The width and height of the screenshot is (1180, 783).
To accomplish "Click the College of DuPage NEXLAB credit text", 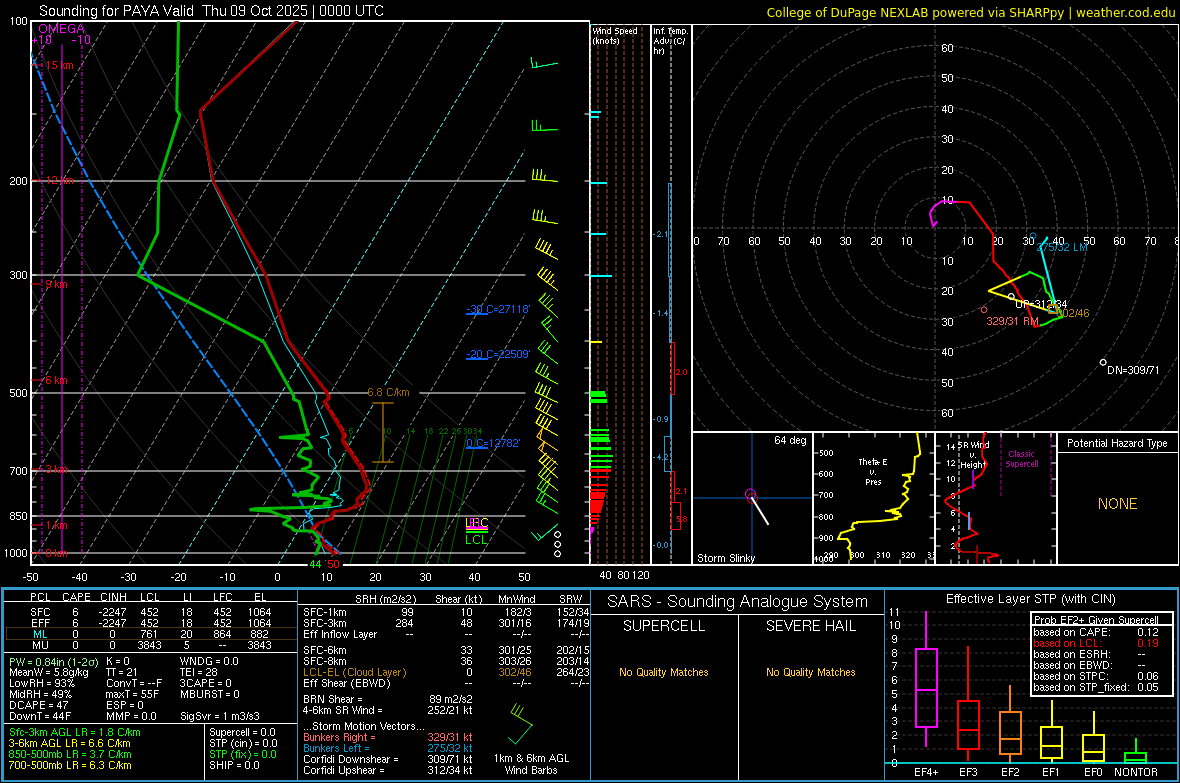I will (970, 12).
